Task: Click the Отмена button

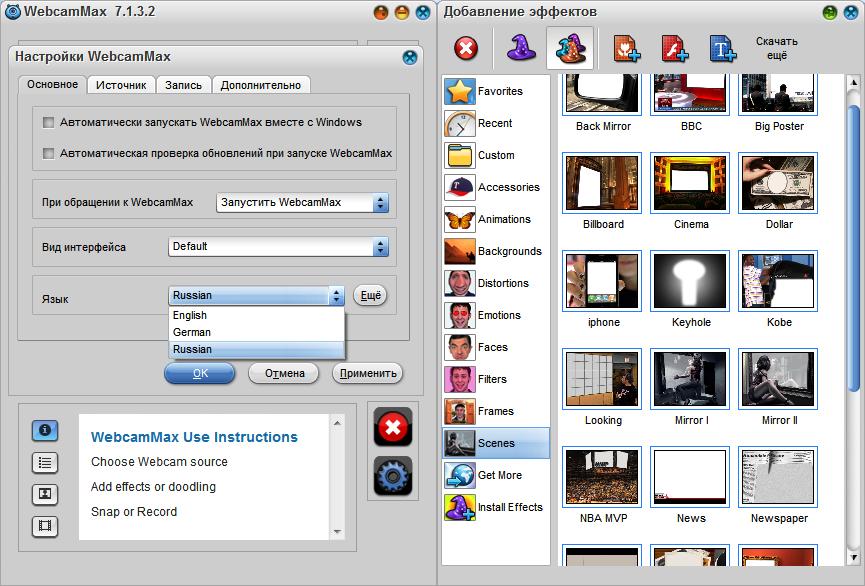Action: click(284, 374)
